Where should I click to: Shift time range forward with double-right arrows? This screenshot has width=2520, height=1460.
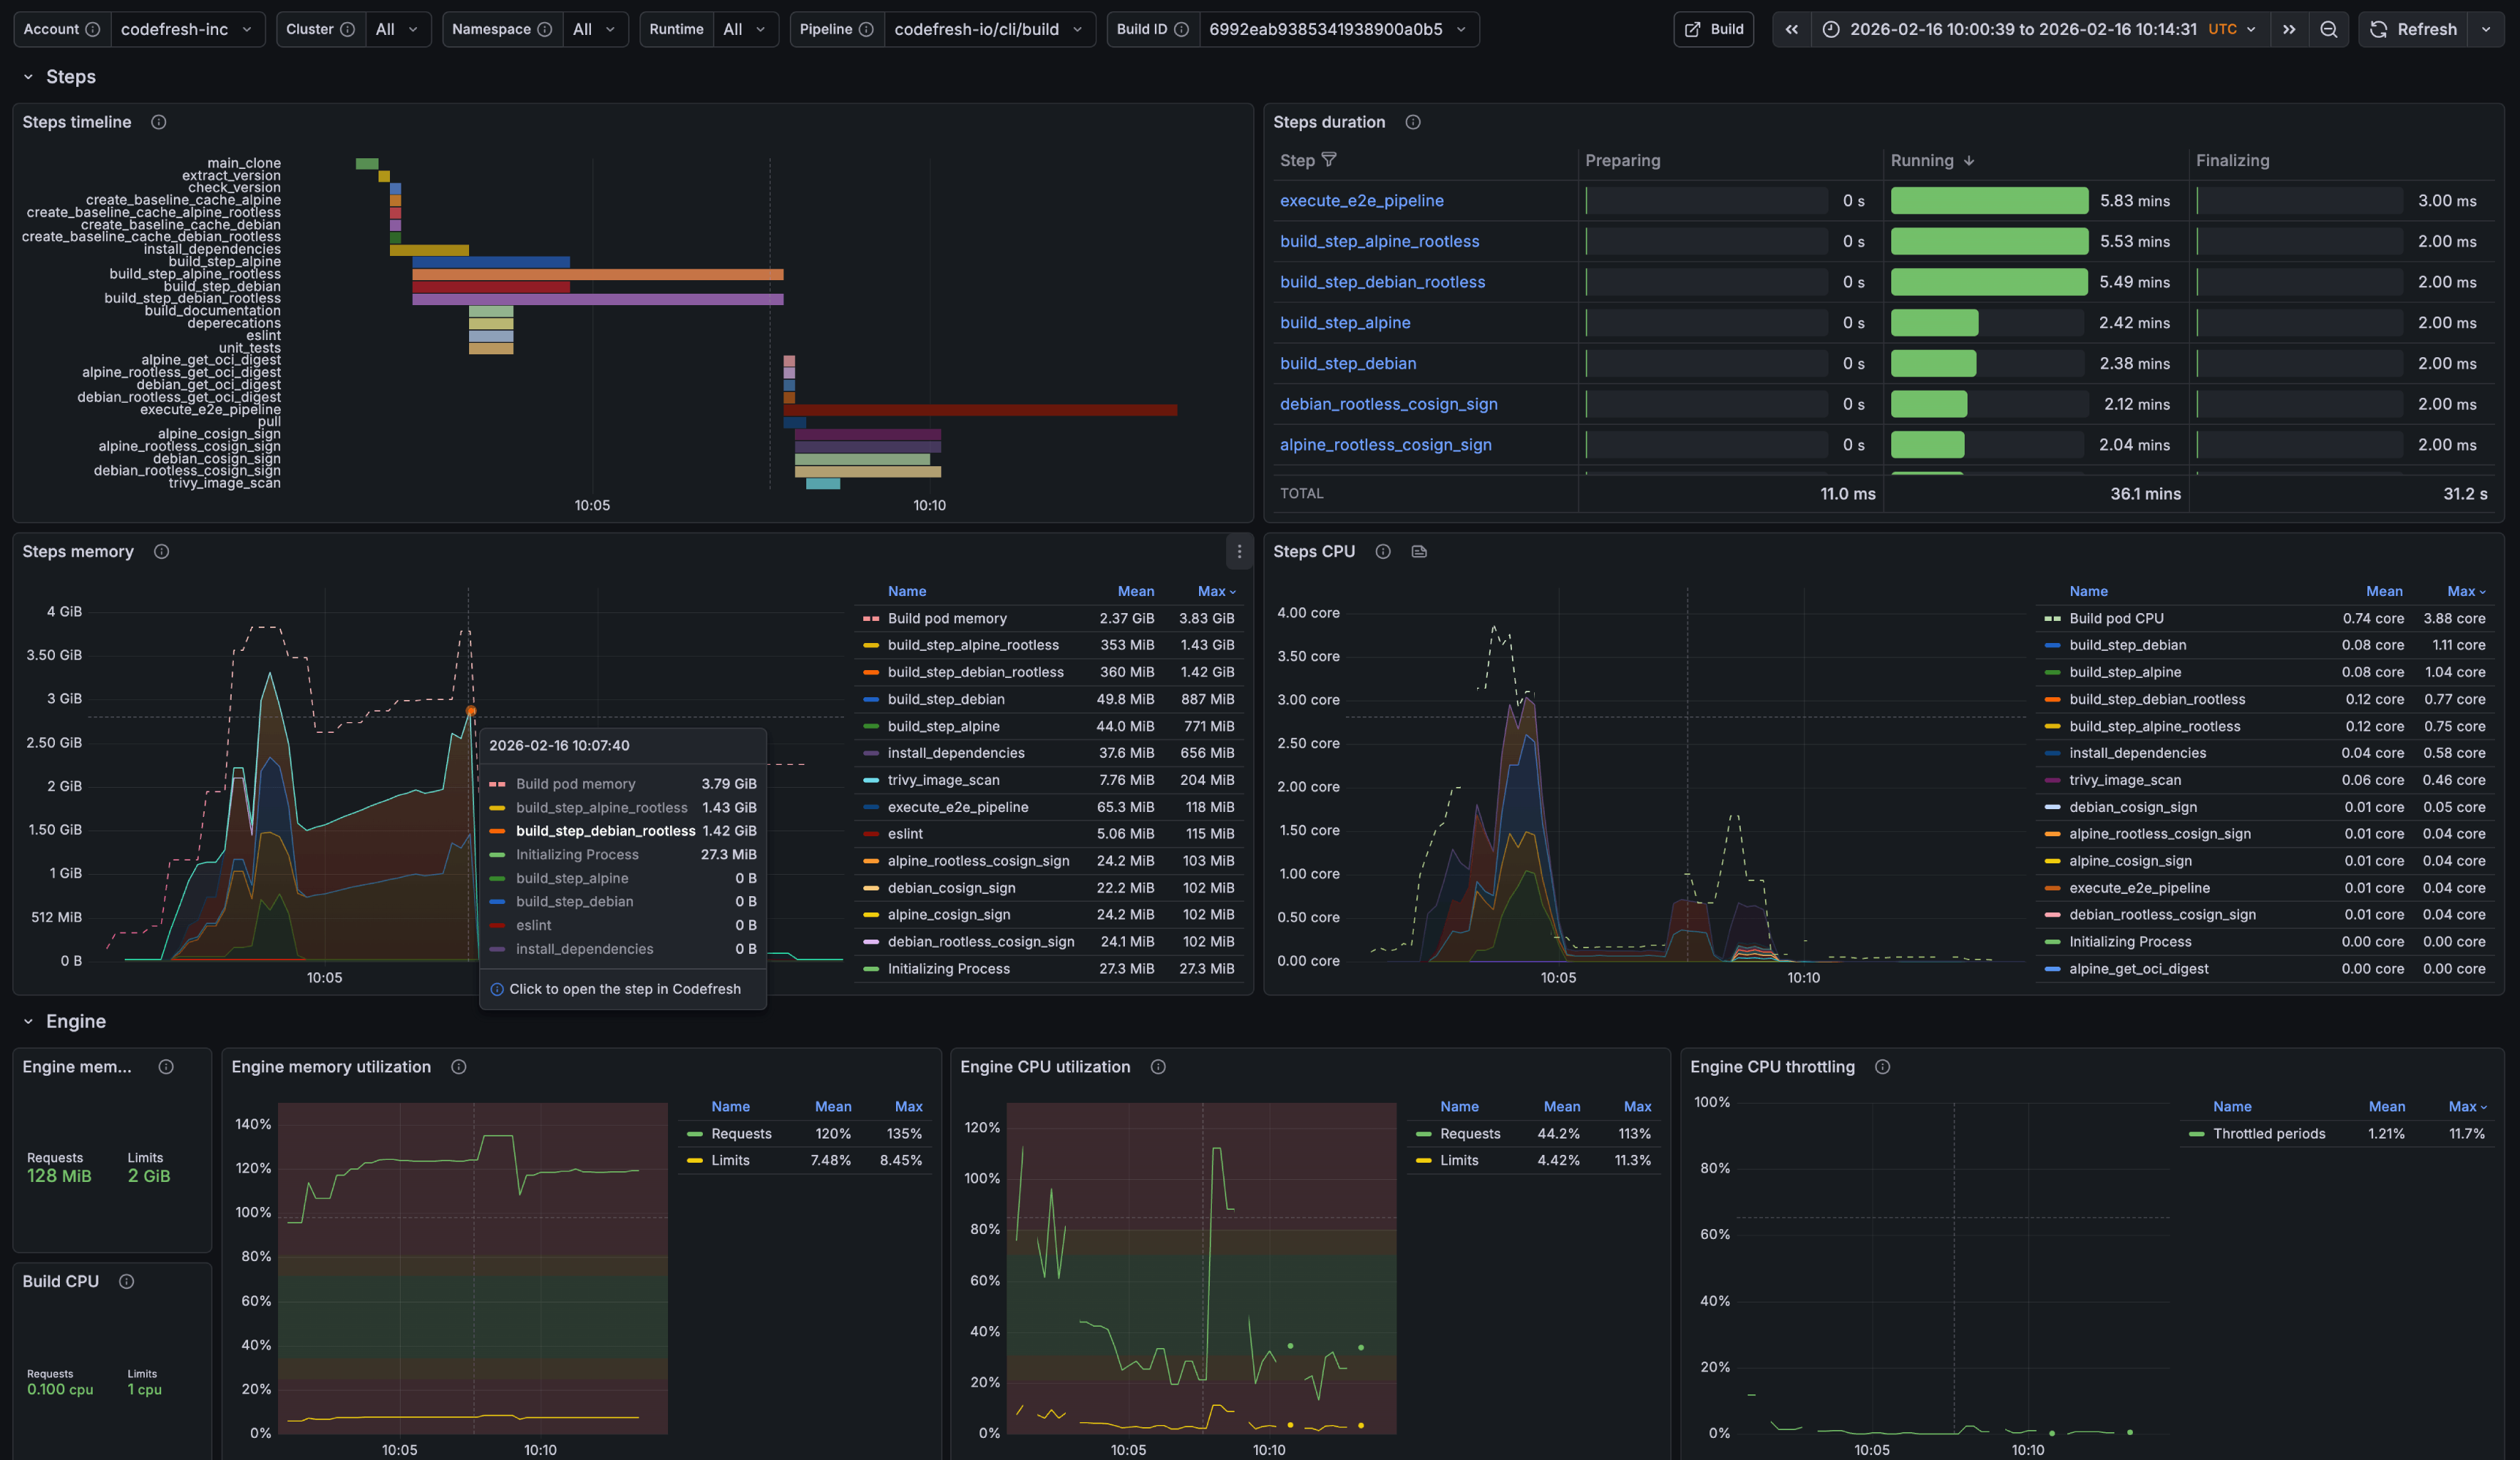coord(2289,29)
